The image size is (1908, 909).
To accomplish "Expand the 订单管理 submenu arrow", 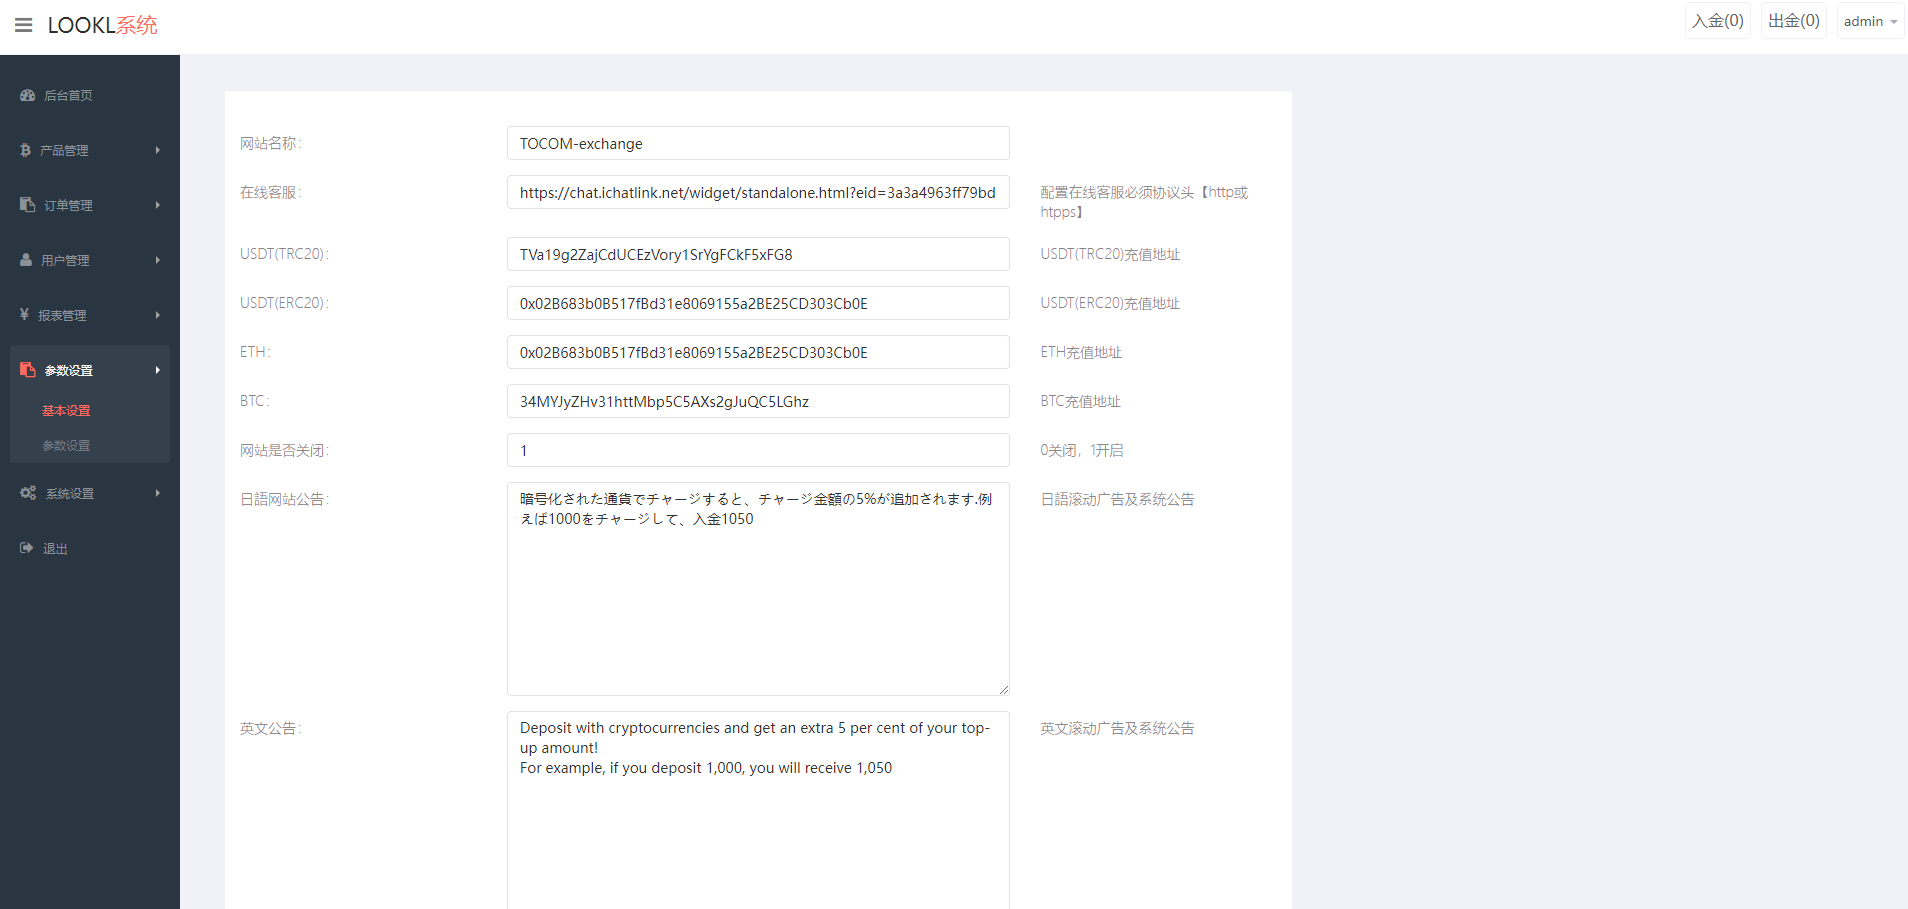I will (x=157, y=205).
